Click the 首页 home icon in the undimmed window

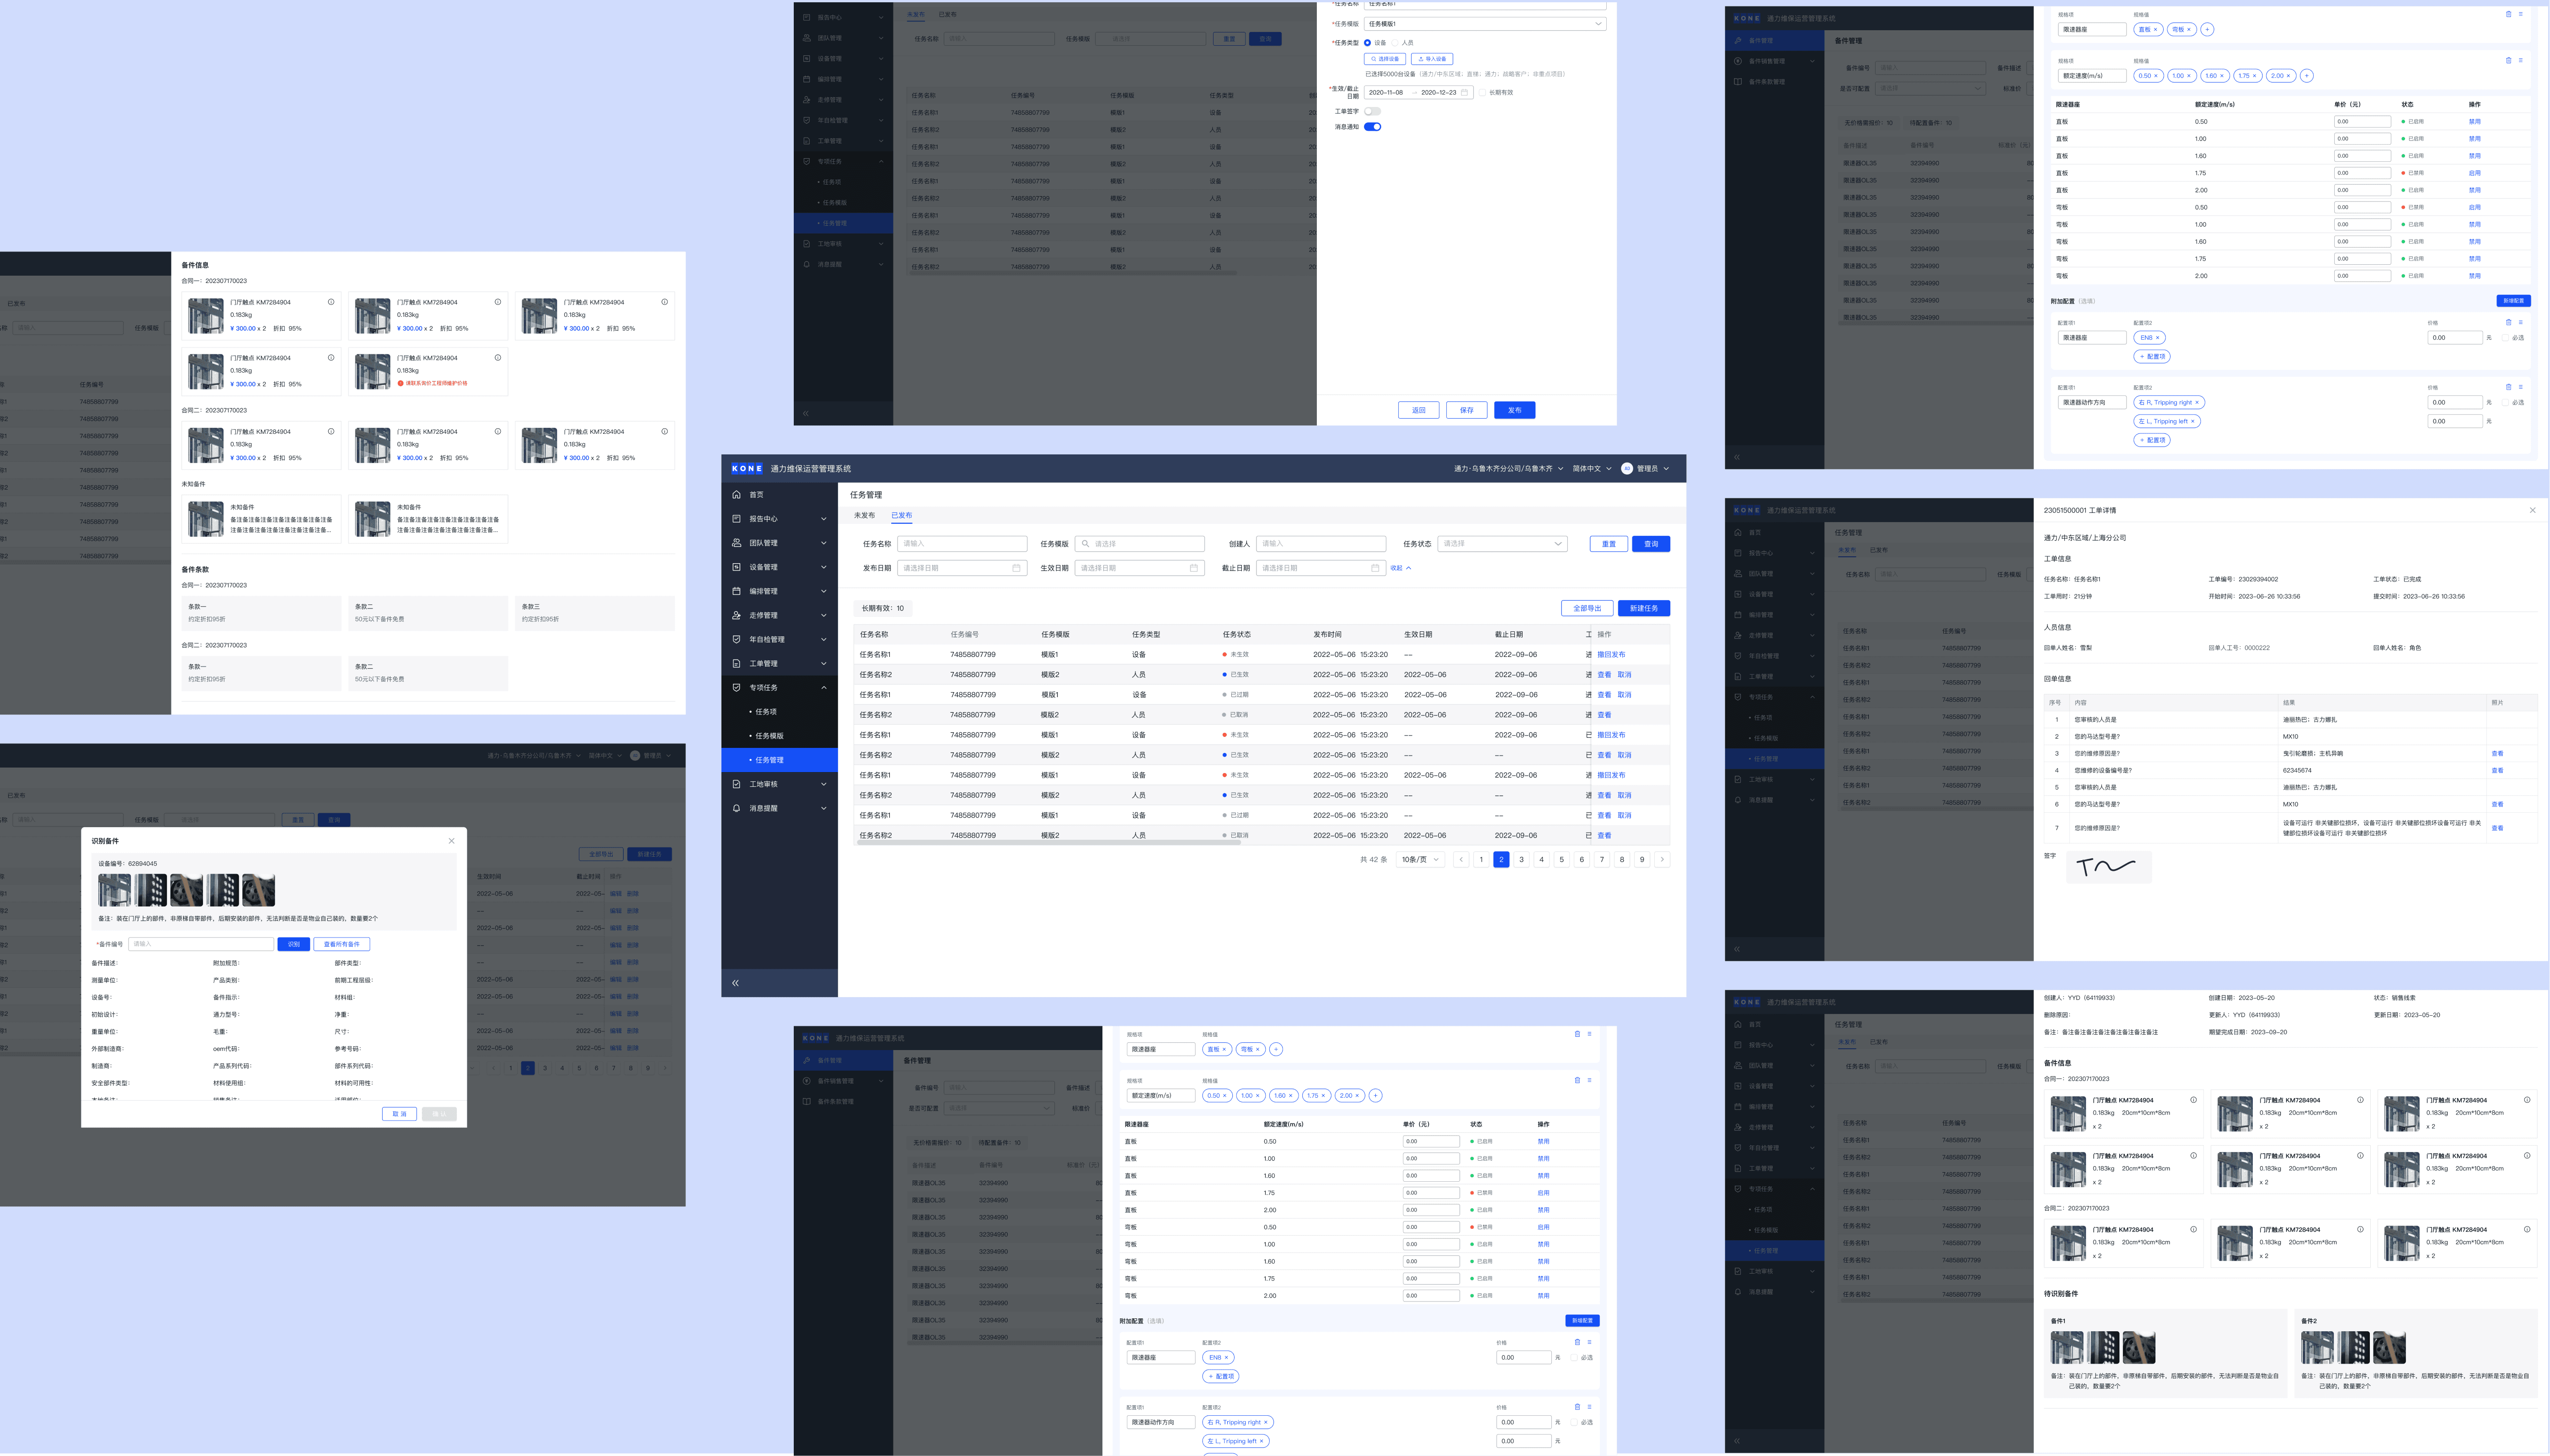tap(736, 495)
